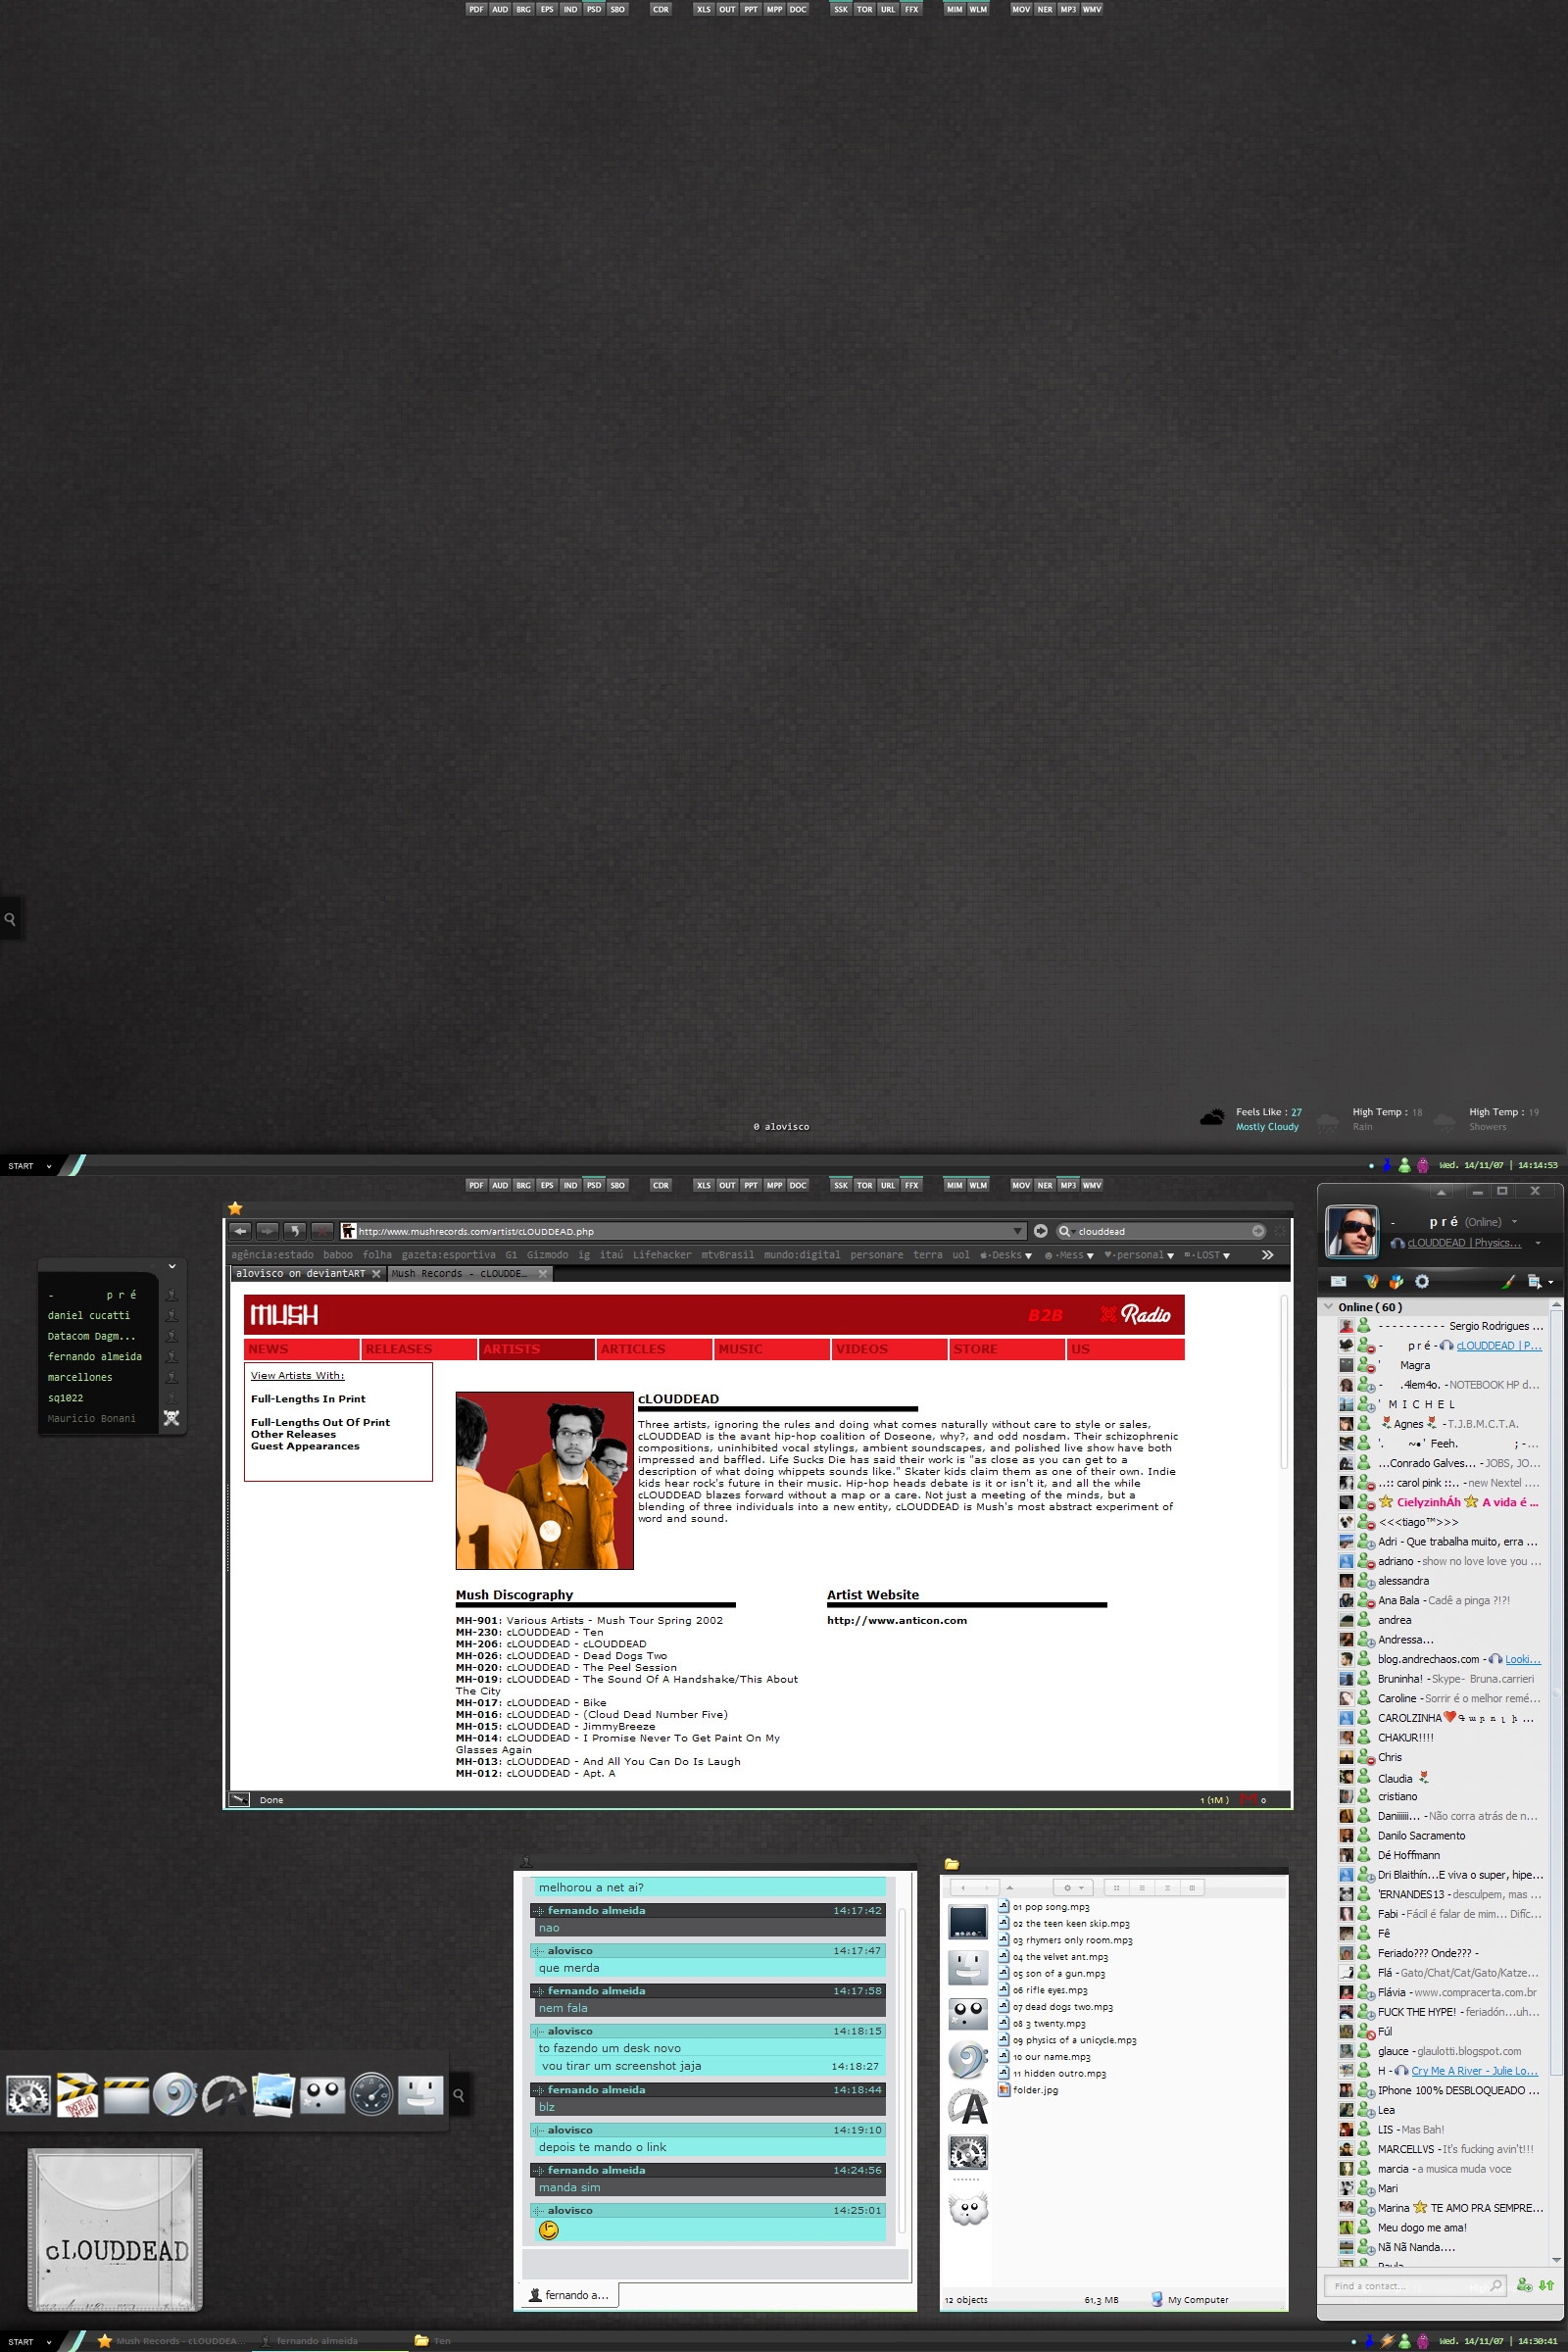This screenshot has width=1568, height=2352.
Task: Click the messenger profile avatar photo
Action: [x=1351, y=1231]
